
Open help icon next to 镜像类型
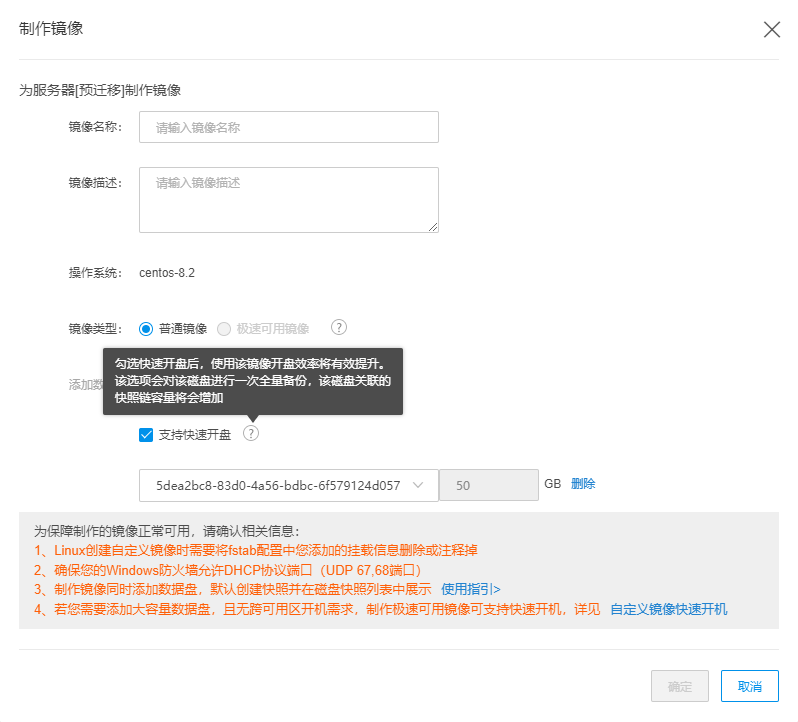tap(339, 327)
